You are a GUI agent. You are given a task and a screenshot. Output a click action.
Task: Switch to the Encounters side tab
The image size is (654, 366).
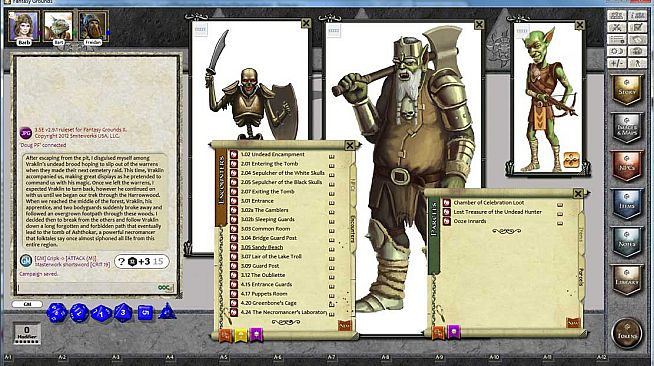pos(353,229)
